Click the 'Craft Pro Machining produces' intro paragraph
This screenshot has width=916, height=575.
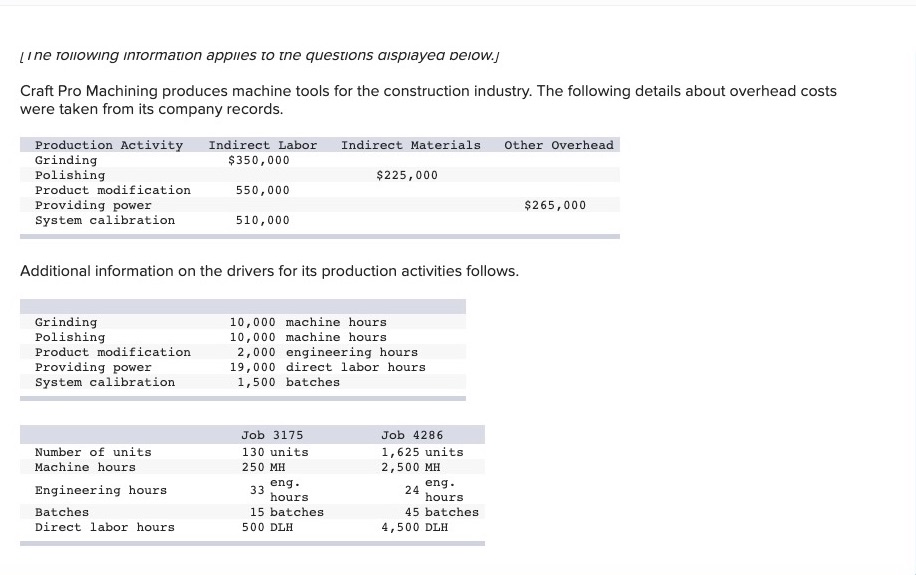pos(428,100)
